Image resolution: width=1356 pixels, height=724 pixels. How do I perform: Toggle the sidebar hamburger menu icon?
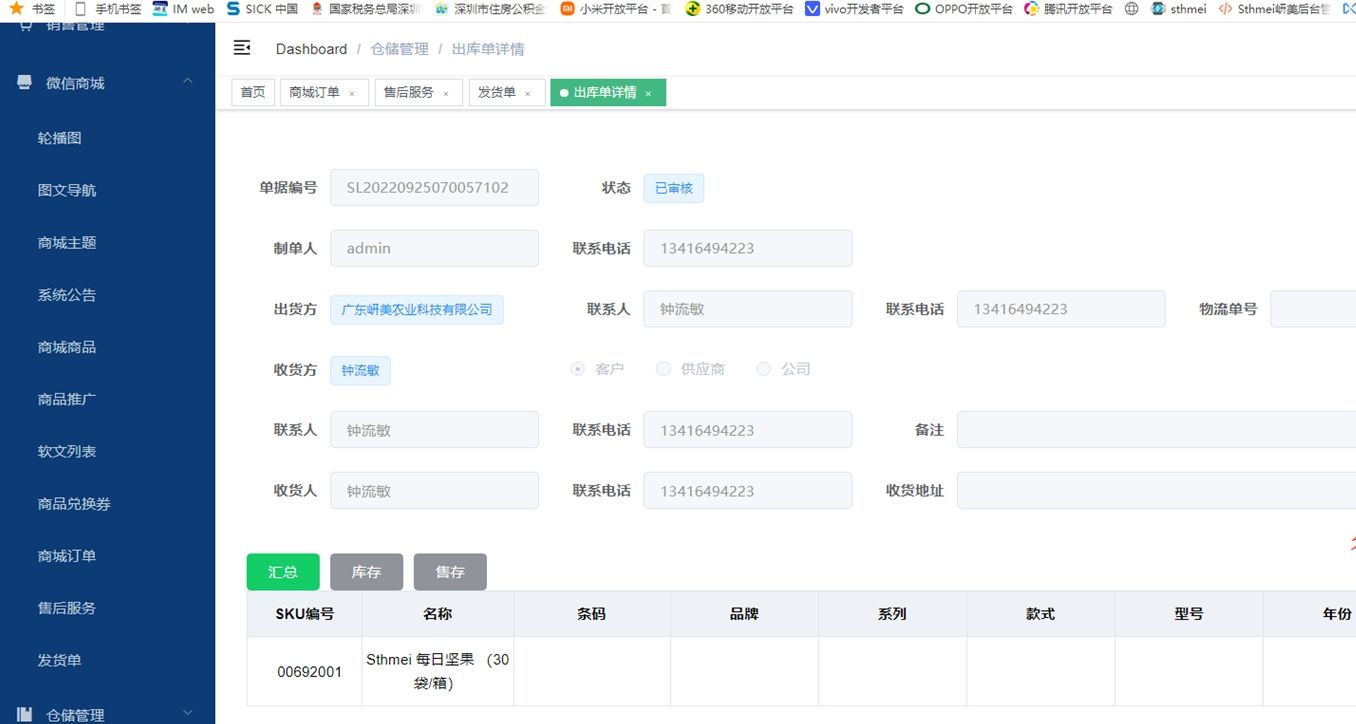[x=241, y=48]
